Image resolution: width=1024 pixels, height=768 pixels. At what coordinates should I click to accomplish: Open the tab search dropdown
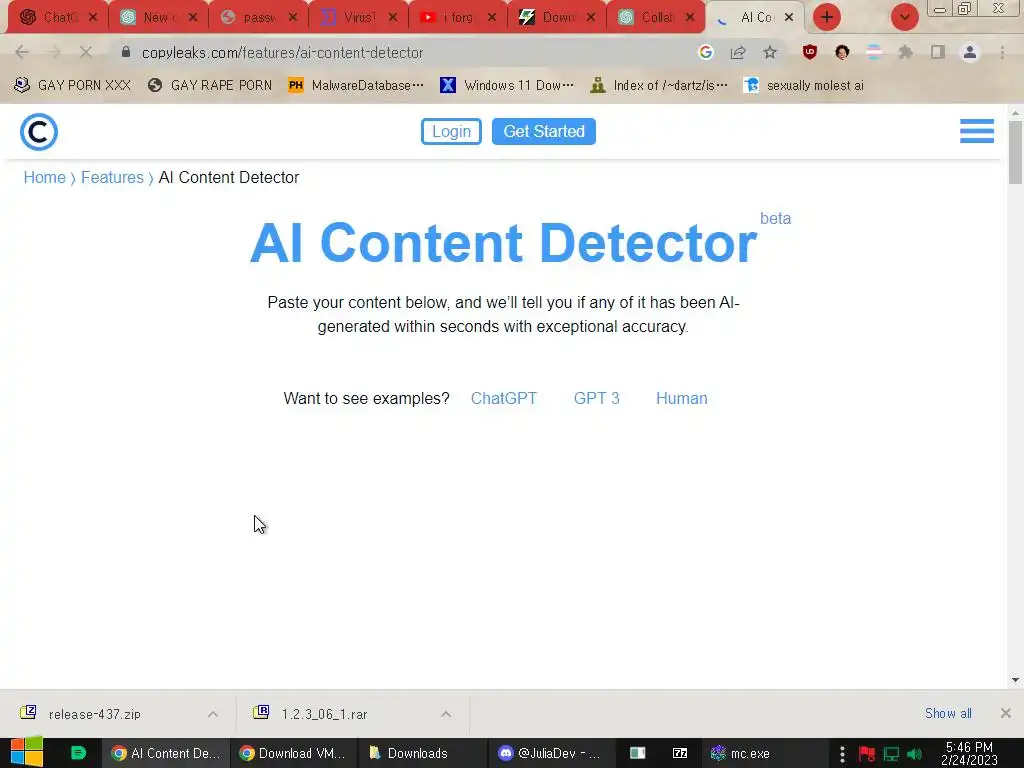click(x=904, y=17)
